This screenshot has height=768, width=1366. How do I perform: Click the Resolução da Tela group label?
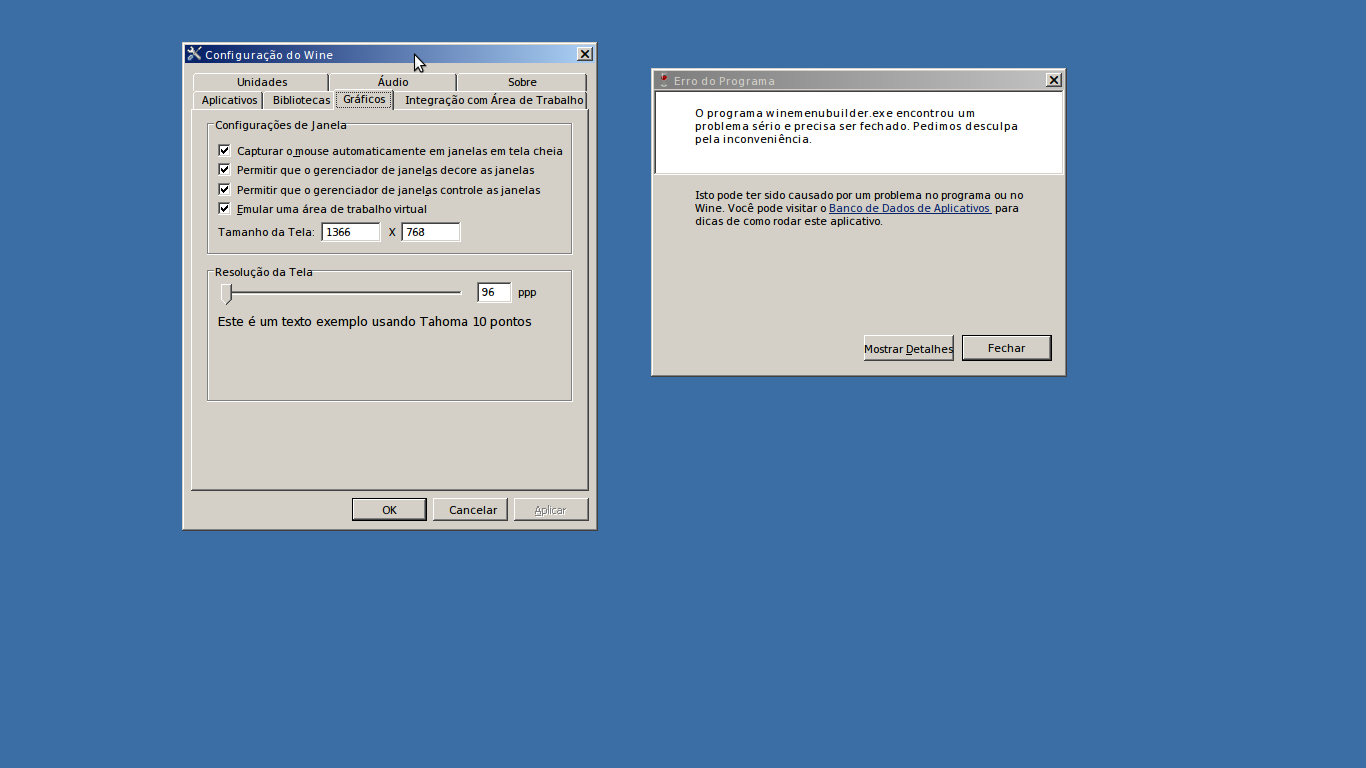tap(264, 272)
